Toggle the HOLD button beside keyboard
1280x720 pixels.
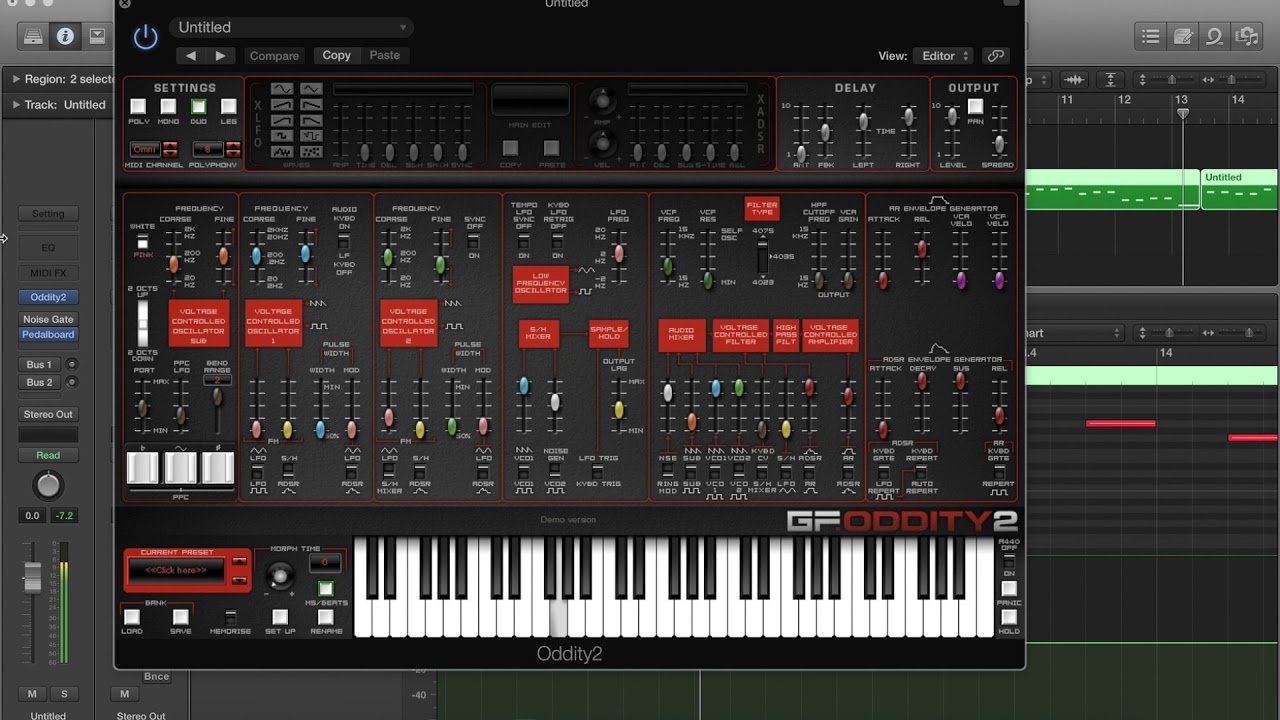pyautogui.click(x=1009, y=617)
